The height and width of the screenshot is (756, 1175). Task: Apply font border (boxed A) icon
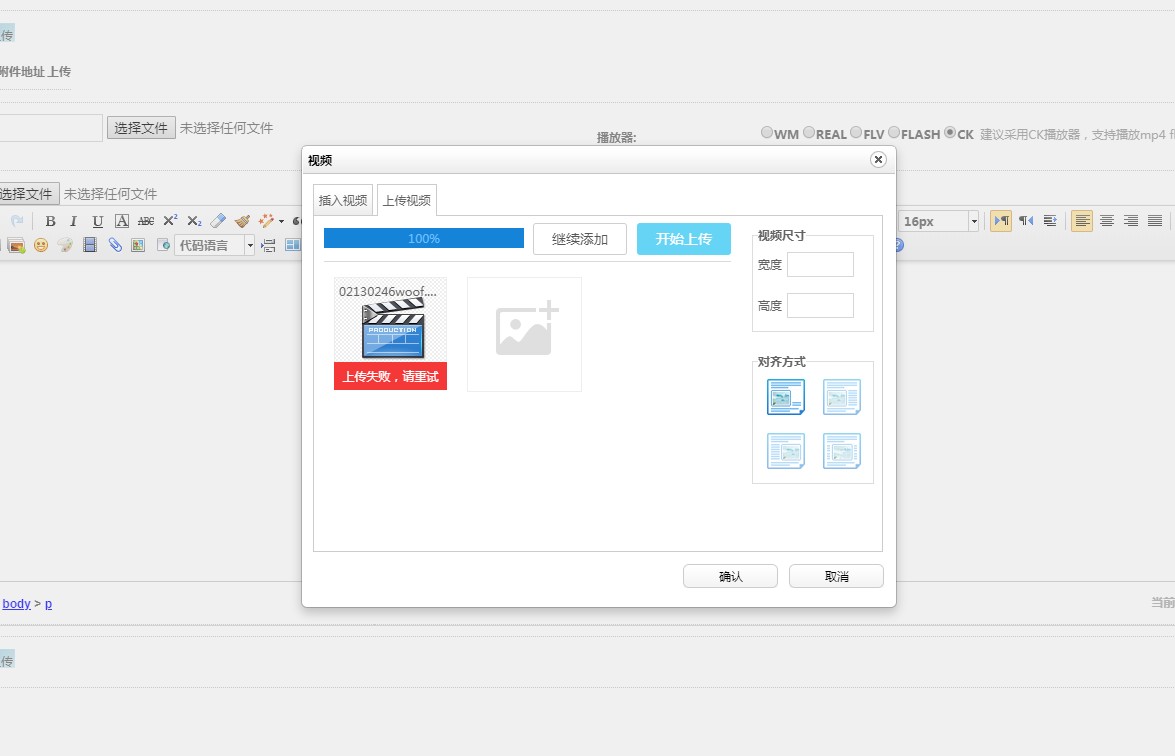click(x=121, y=221)
